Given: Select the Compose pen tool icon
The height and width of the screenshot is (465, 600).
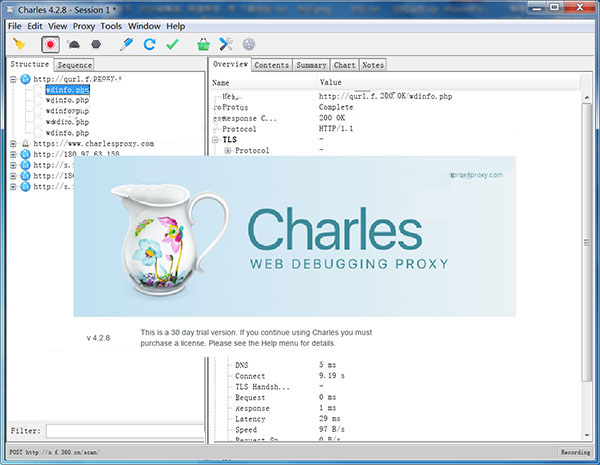Looking at the screenshot, I should pyautogui.click(x=126, y=44).
